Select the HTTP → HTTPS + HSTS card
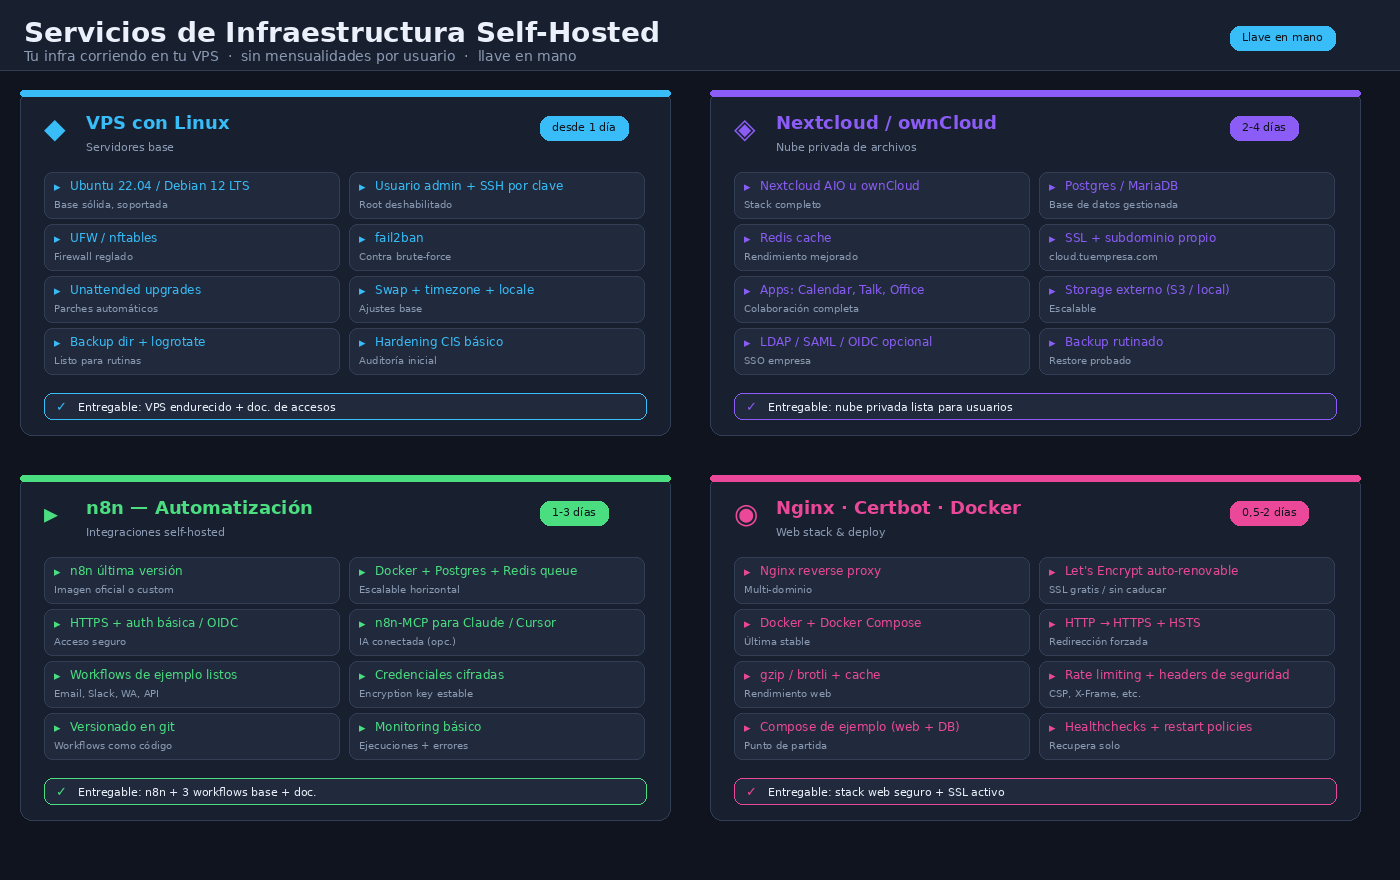Viewport: 1400px width, 880px height. [1187, 632]
